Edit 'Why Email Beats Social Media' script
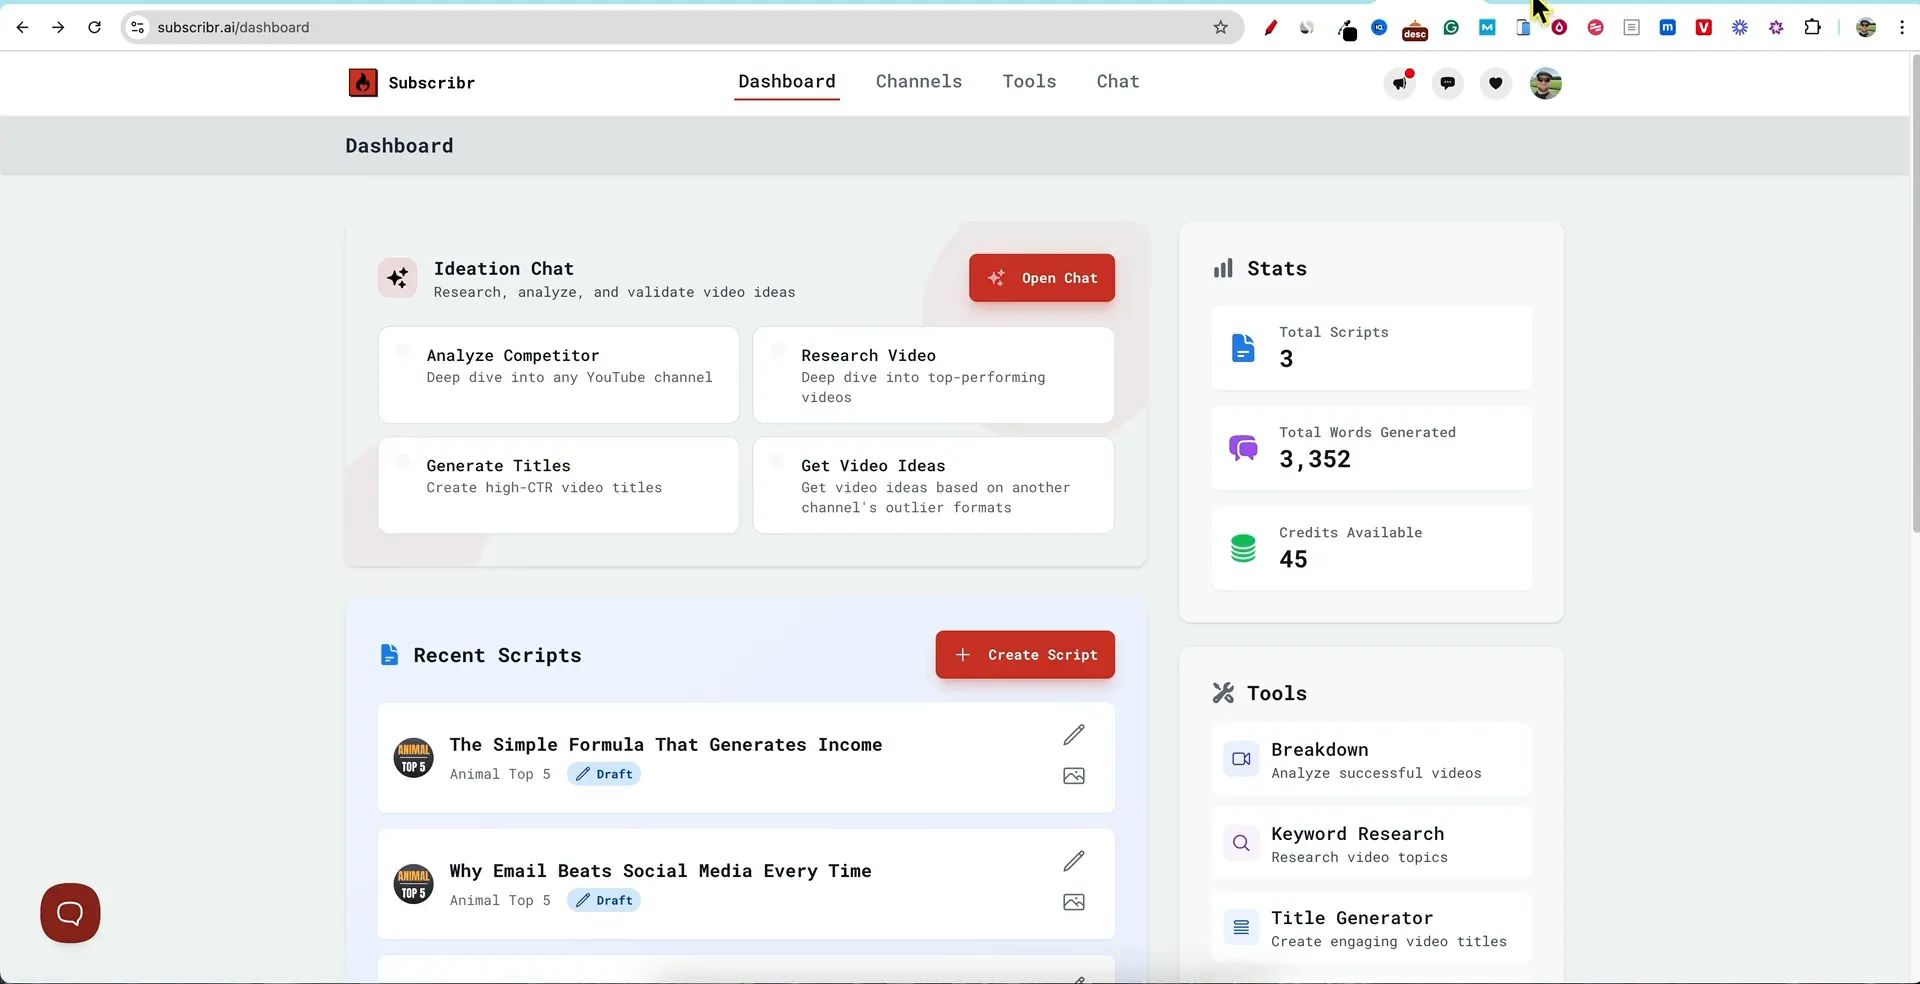 pyautogui.click(x=1074, y=861)
